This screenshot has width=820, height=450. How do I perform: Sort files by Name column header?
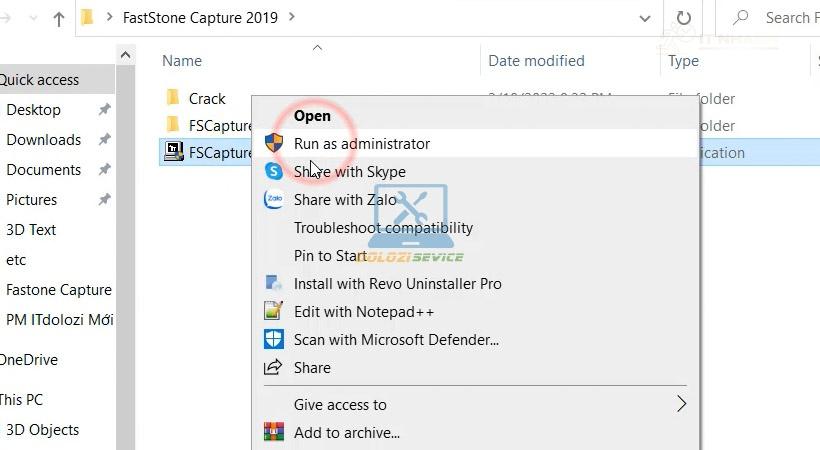point(182,61)
